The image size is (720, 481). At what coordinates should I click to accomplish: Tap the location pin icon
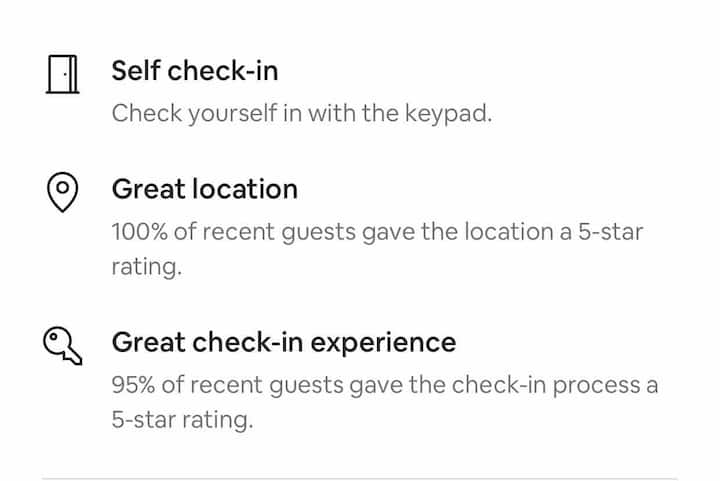(62, 191)
